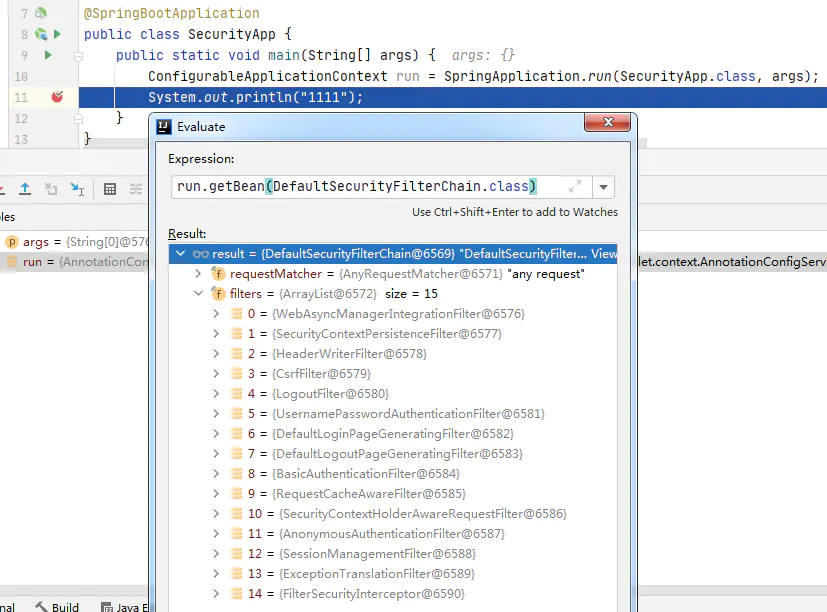This screenshot has width=827, height=612.
Task: Click the run to cursor debugger icon
Action: [78, 189]
